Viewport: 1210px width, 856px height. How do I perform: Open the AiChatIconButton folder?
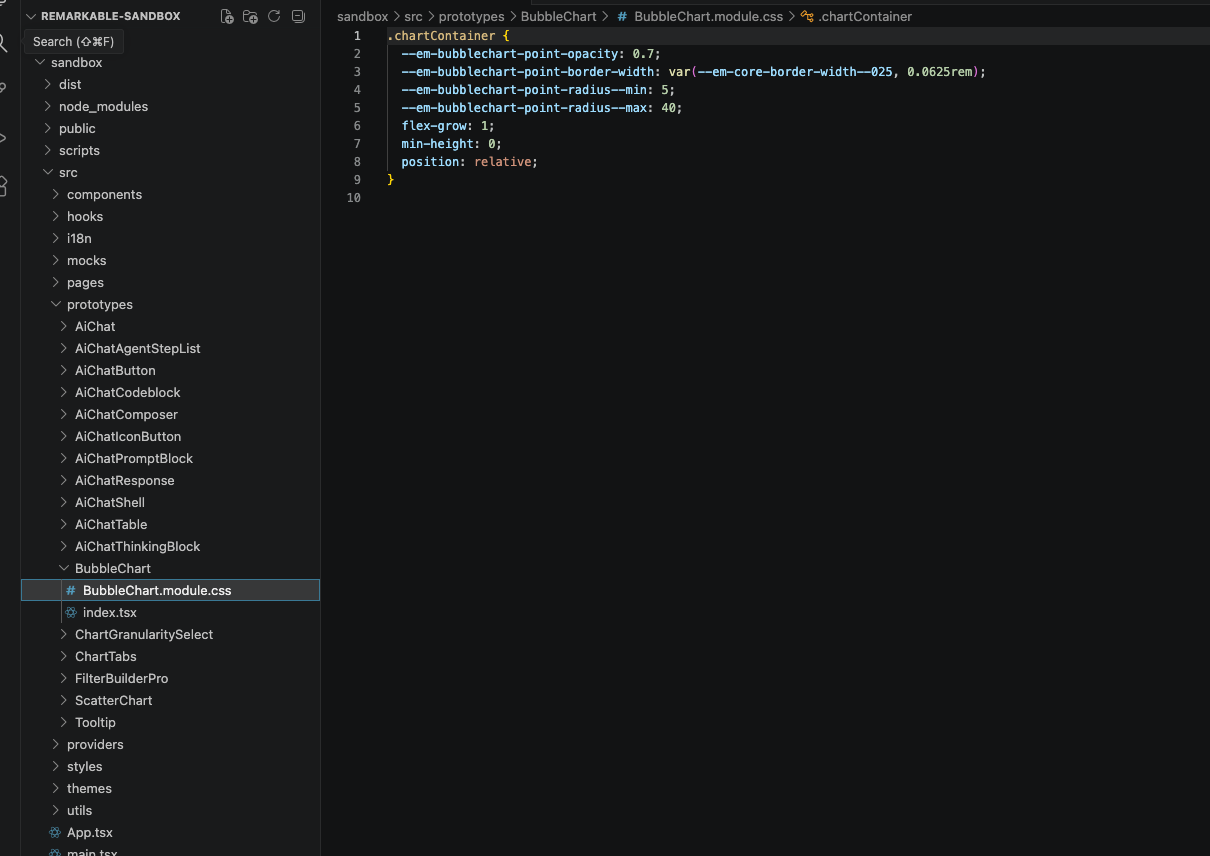128,436
